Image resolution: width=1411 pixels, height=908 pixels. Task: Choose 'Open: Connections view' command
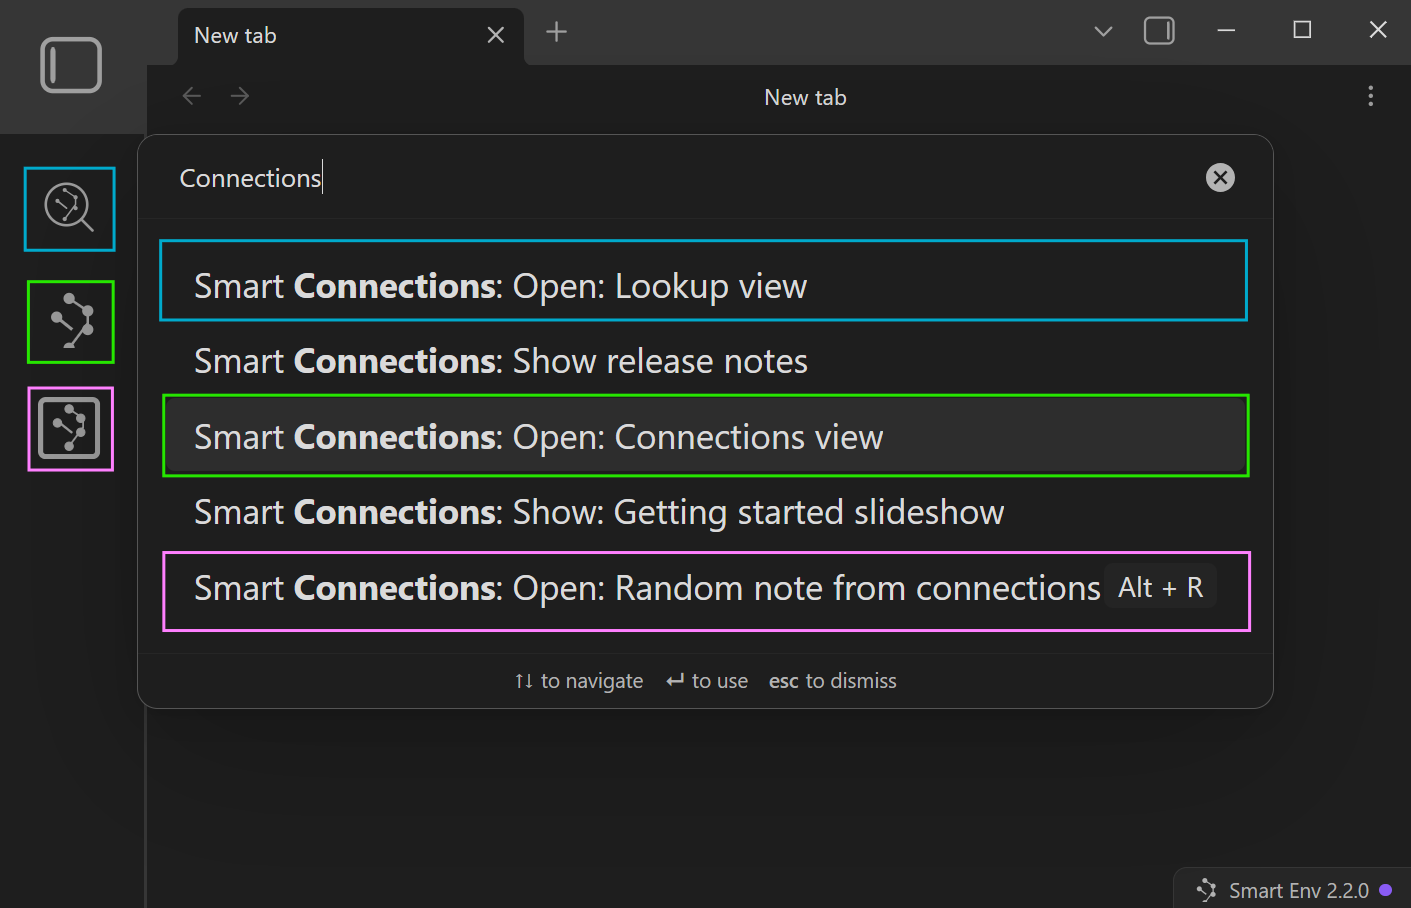click(703, 437)
